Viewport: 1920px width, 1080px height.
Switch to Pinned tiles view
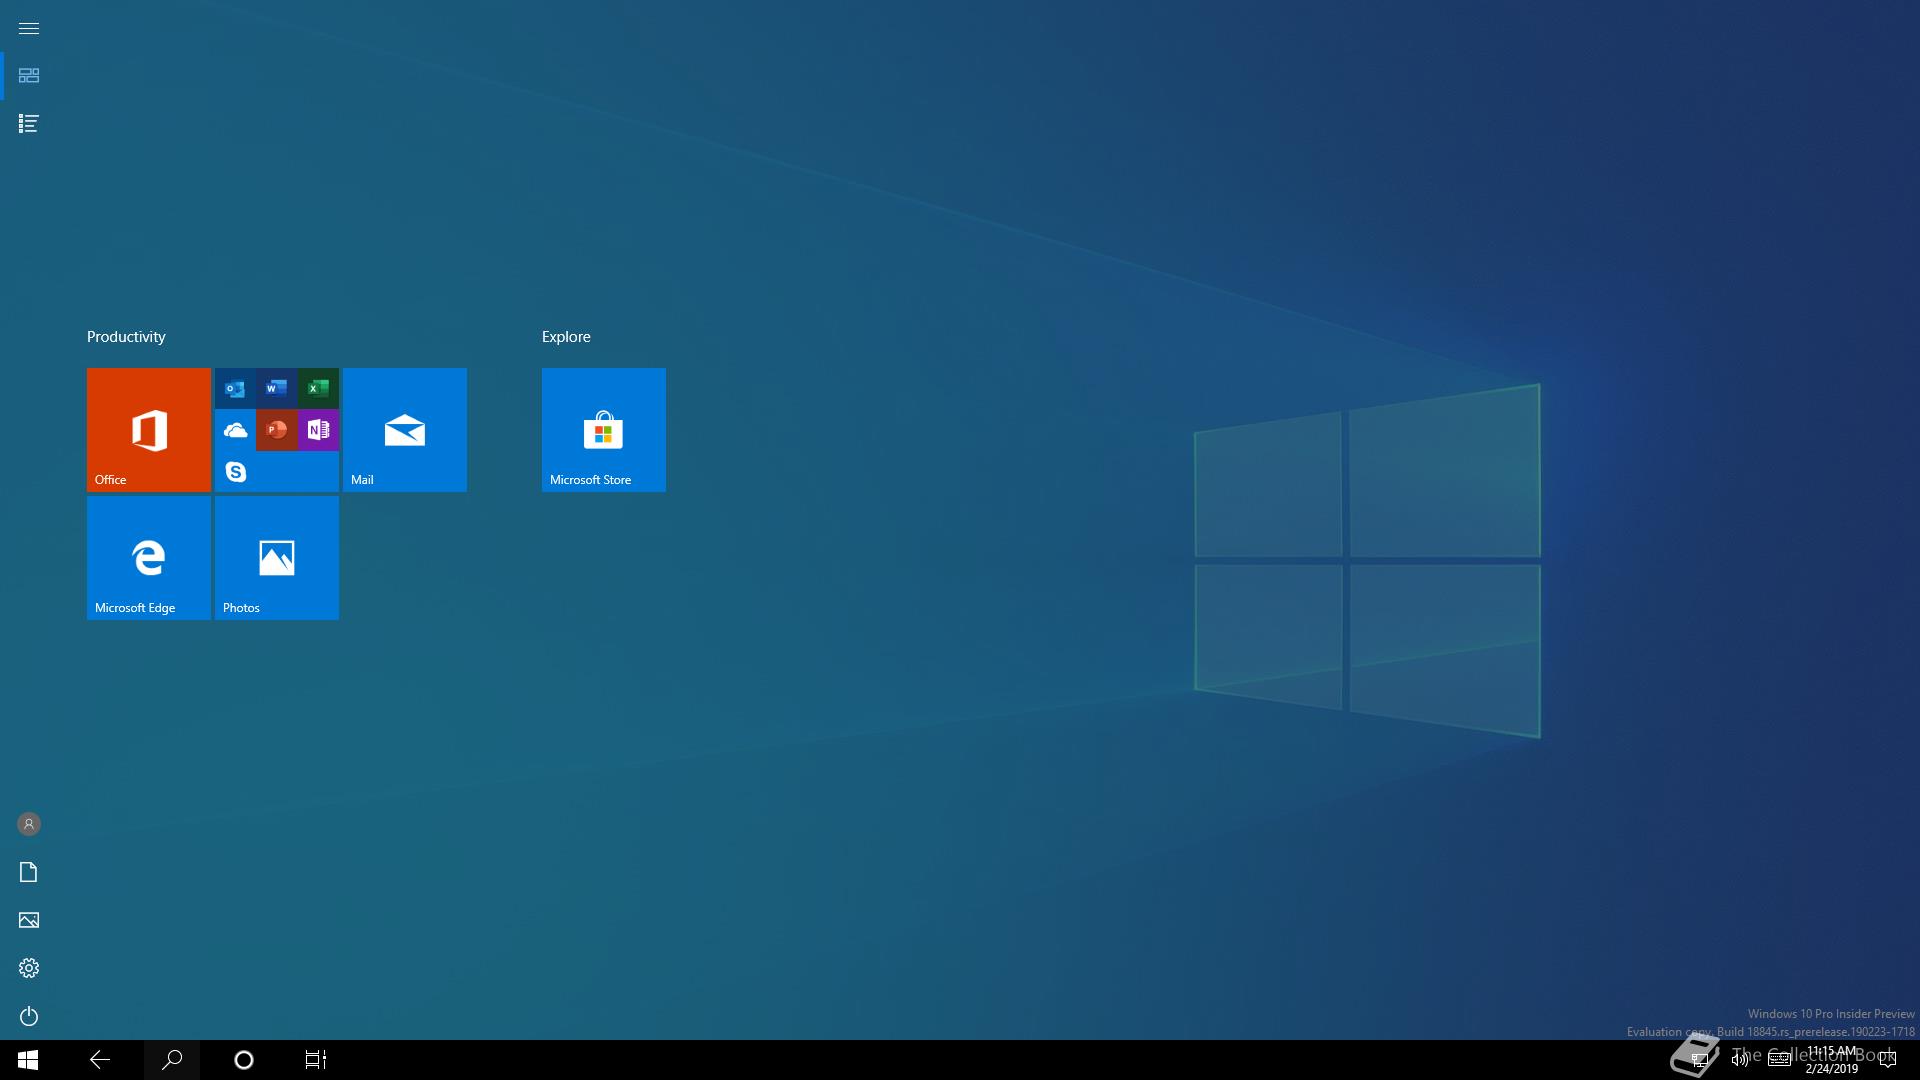point(29,76)
